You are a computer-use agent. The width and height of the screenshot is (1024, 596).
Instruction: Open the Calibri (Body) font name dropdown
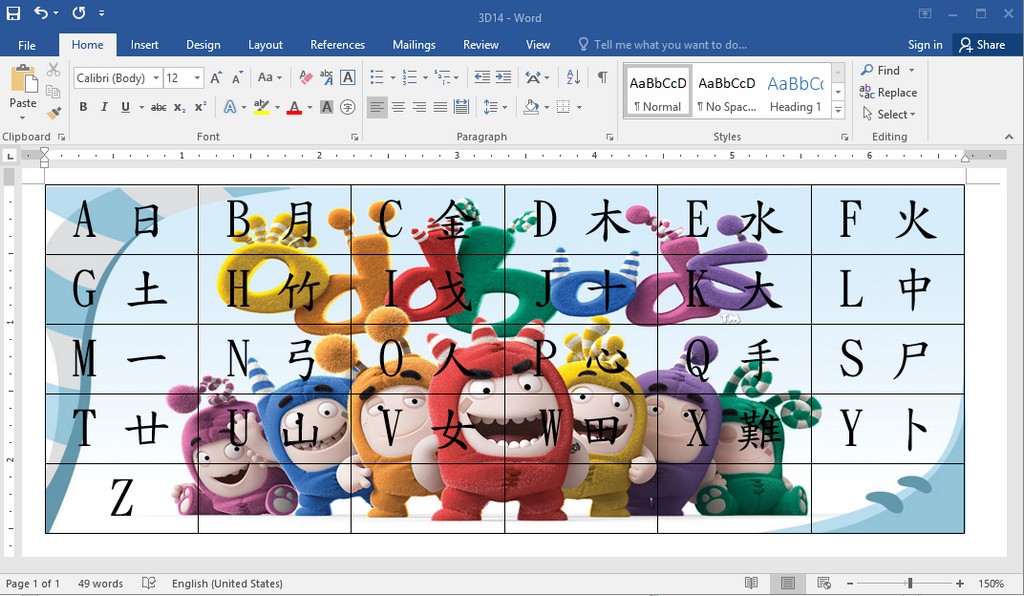tap(156, 78)
